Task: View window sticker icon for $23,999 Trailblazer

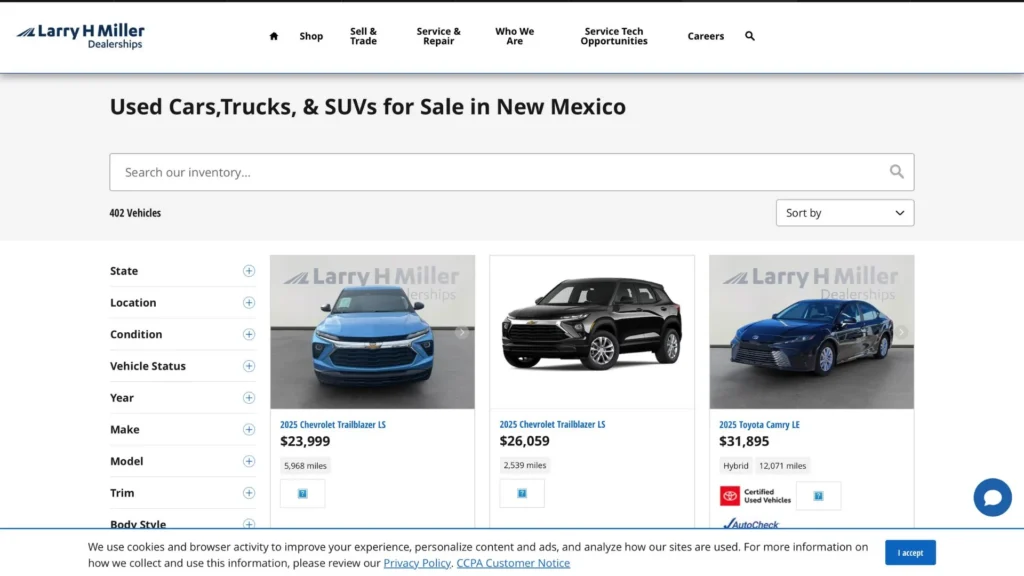Action: (x=302, y=494)
